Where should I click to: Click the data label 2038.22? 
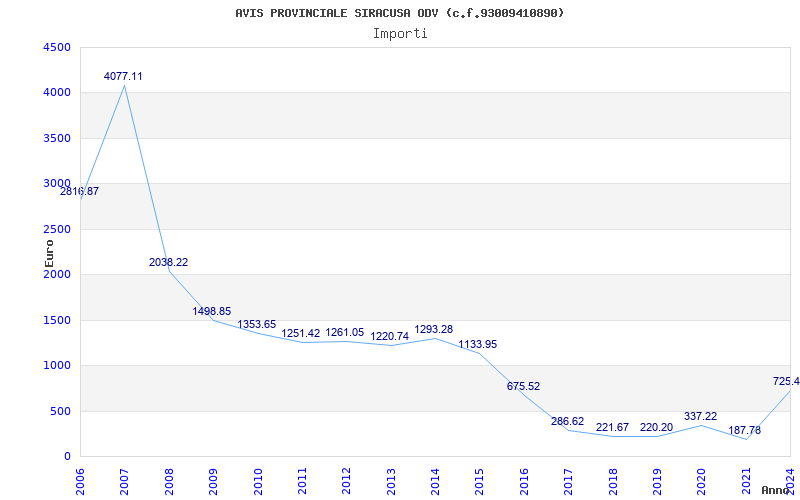(168, 262)
